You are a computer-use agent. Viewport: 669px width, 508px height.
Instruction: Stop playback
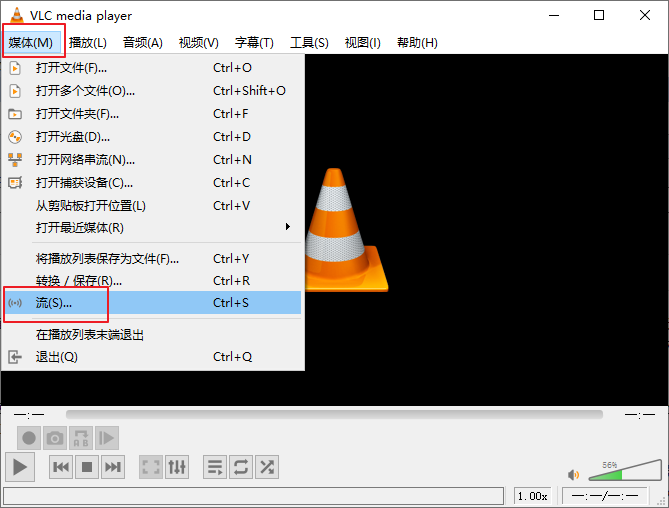point(87,467)
